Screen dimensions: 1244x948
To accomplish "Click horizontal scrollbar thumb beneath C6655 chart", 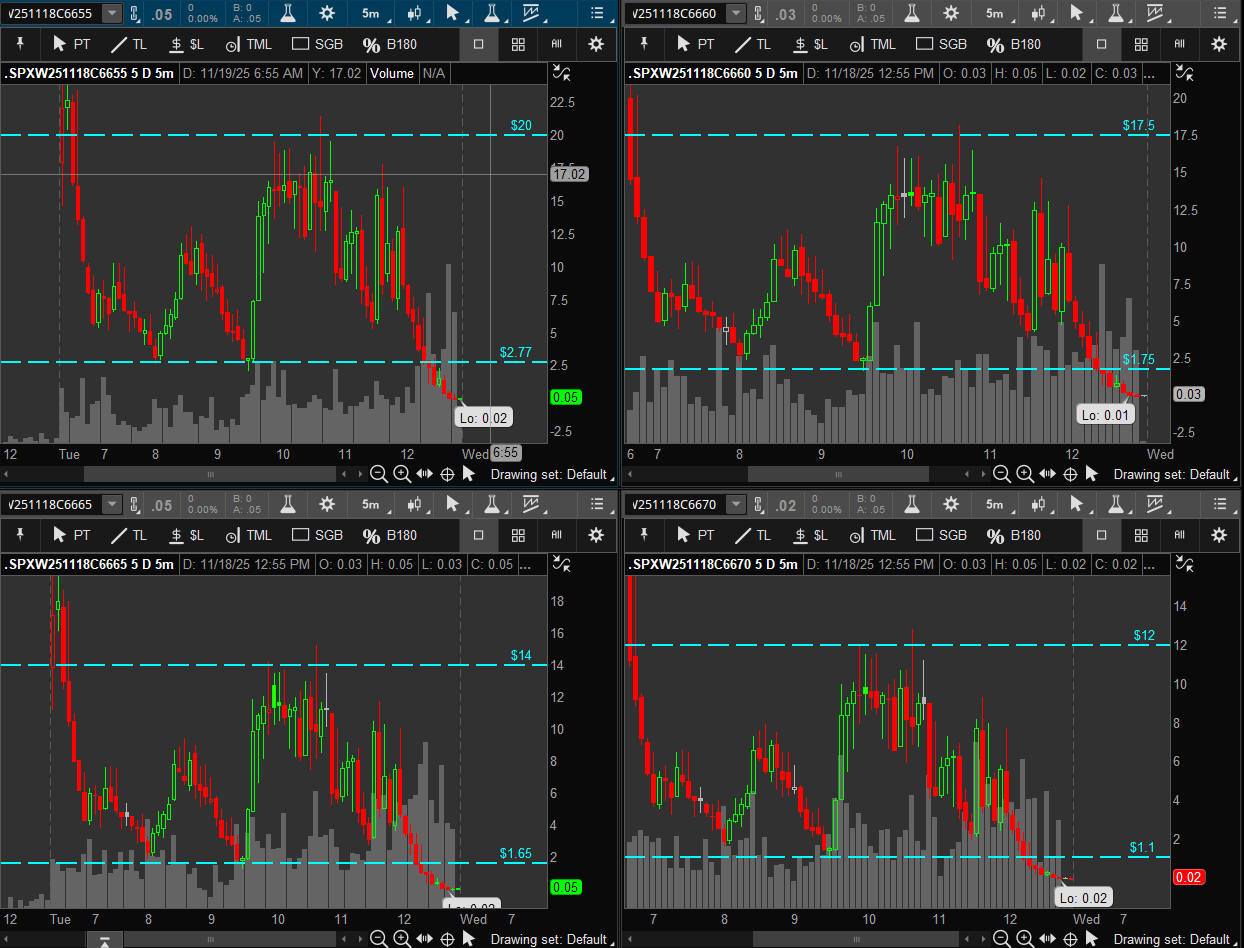I will point(210,474).
